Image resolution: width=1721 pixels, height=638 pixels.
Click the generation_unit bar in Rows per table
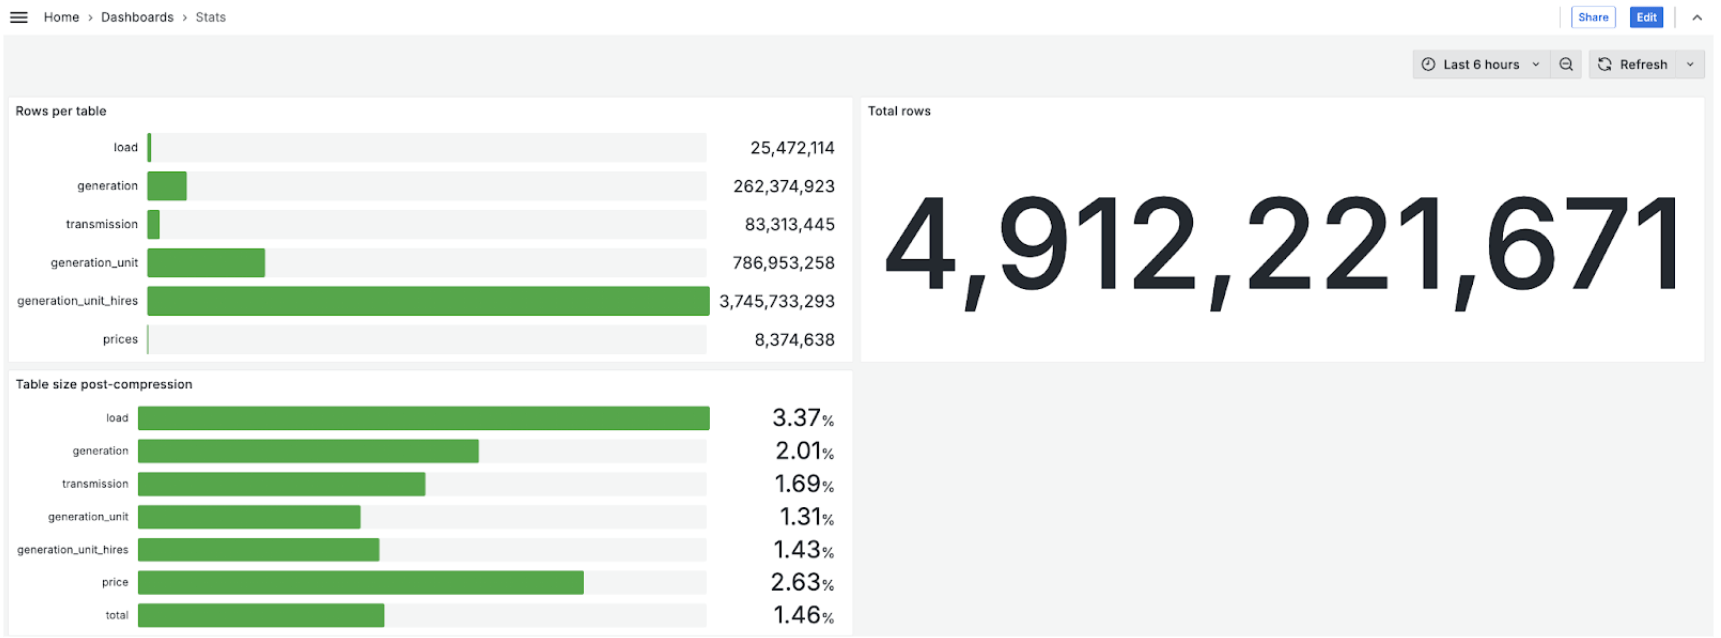tap(206, 263)
